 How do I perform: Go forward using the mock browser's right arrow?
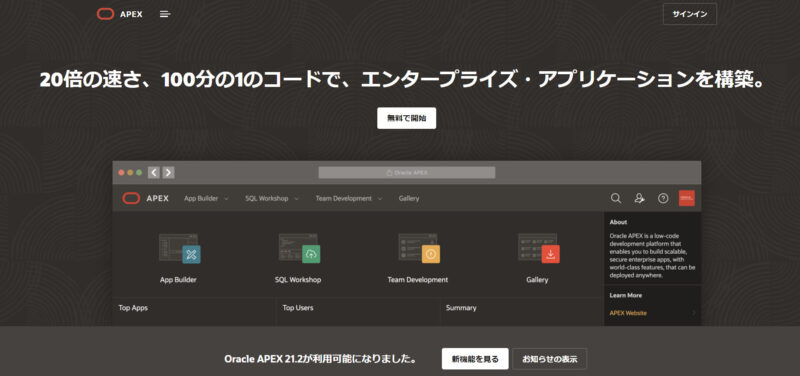pos(168,172)
